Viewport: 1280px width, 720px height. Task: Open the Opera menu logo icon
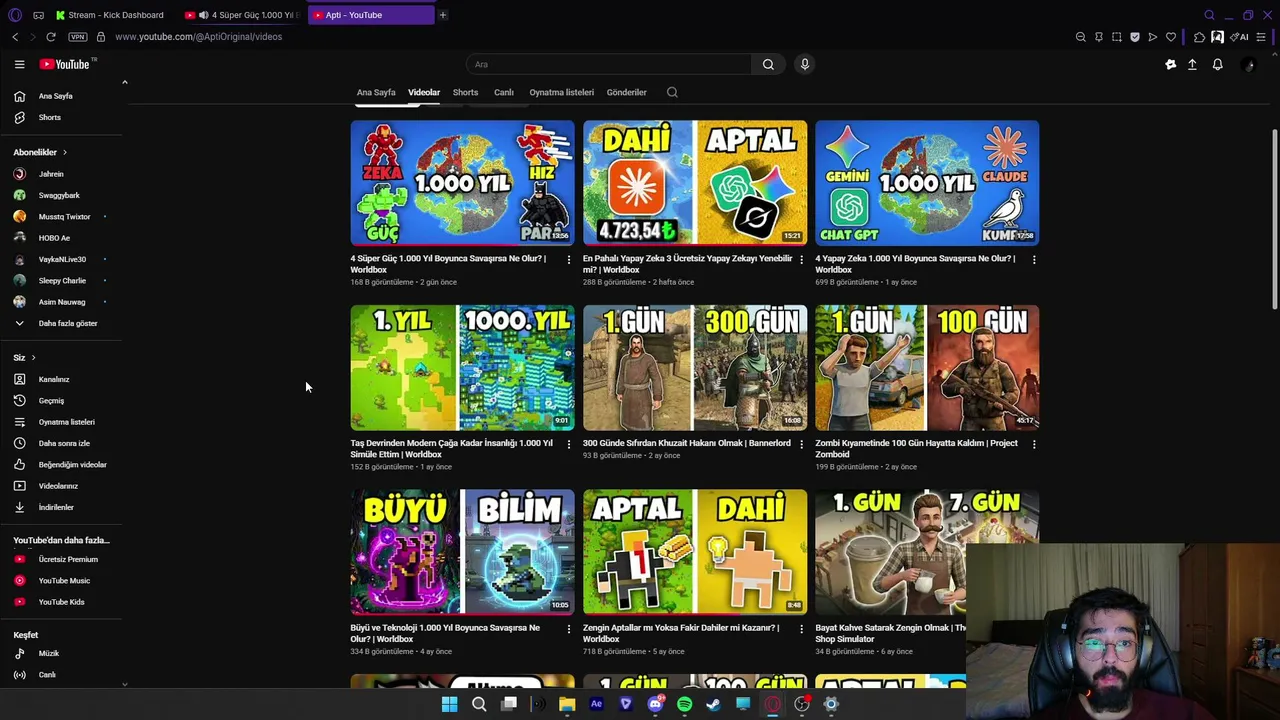pos(15,15)
